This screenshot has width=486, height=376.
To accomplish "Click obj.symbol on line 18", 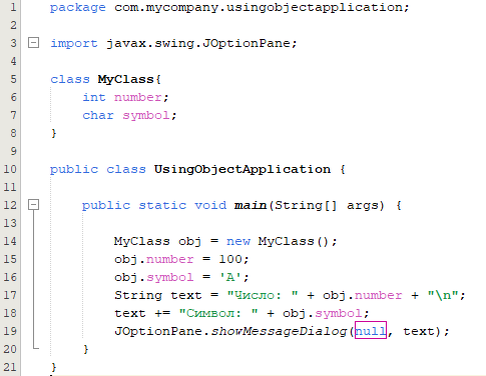I will (x=322, y=313).
